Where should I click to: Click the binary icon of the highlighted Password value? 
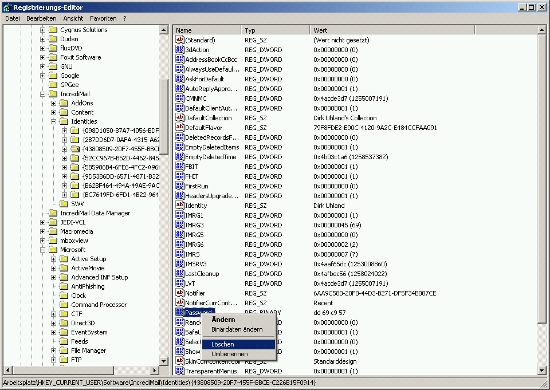point(180,312)
